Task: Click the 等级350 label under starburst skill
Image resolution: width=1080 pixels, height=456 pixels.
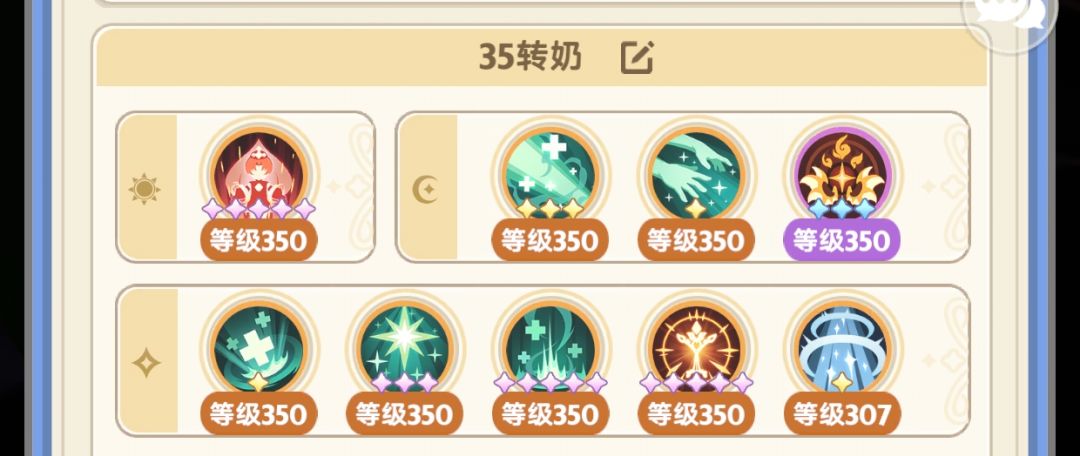Action: pyautogui.click(x=404, y=414)
